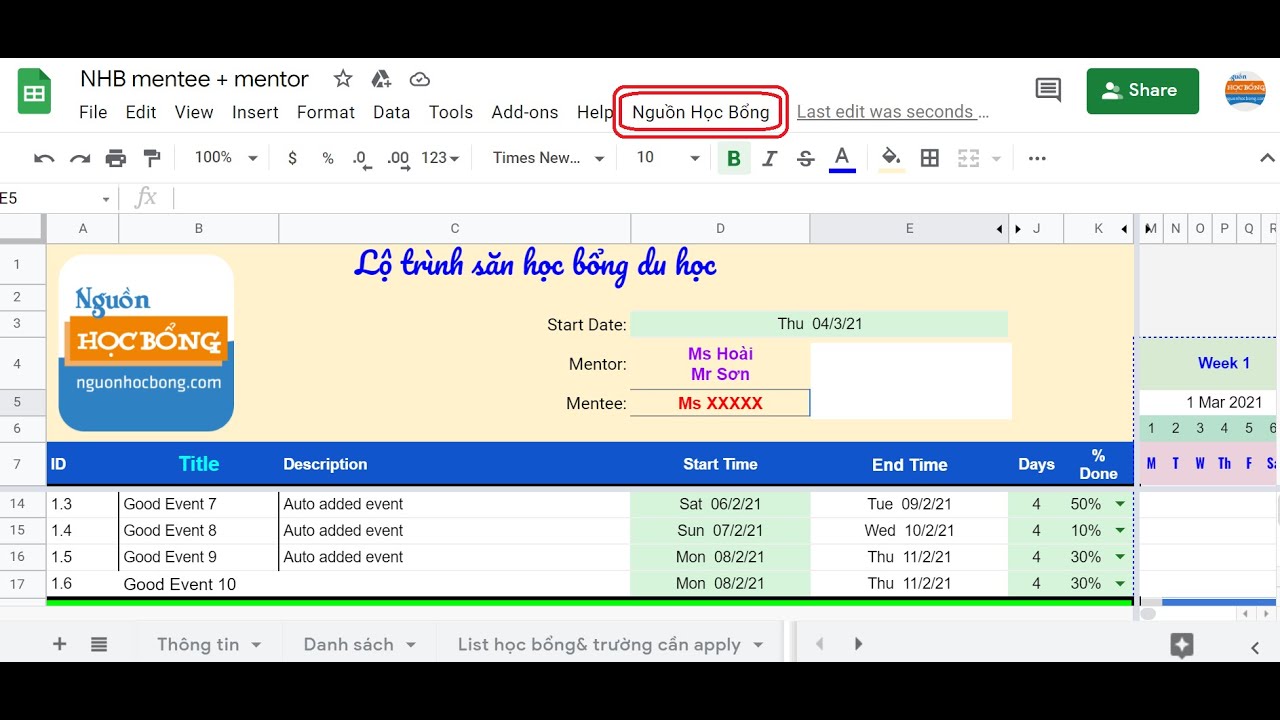Viewport: 1280px width, 720px height.
Task: Select the Paint format tool
Action: click(x=152, y=157)
